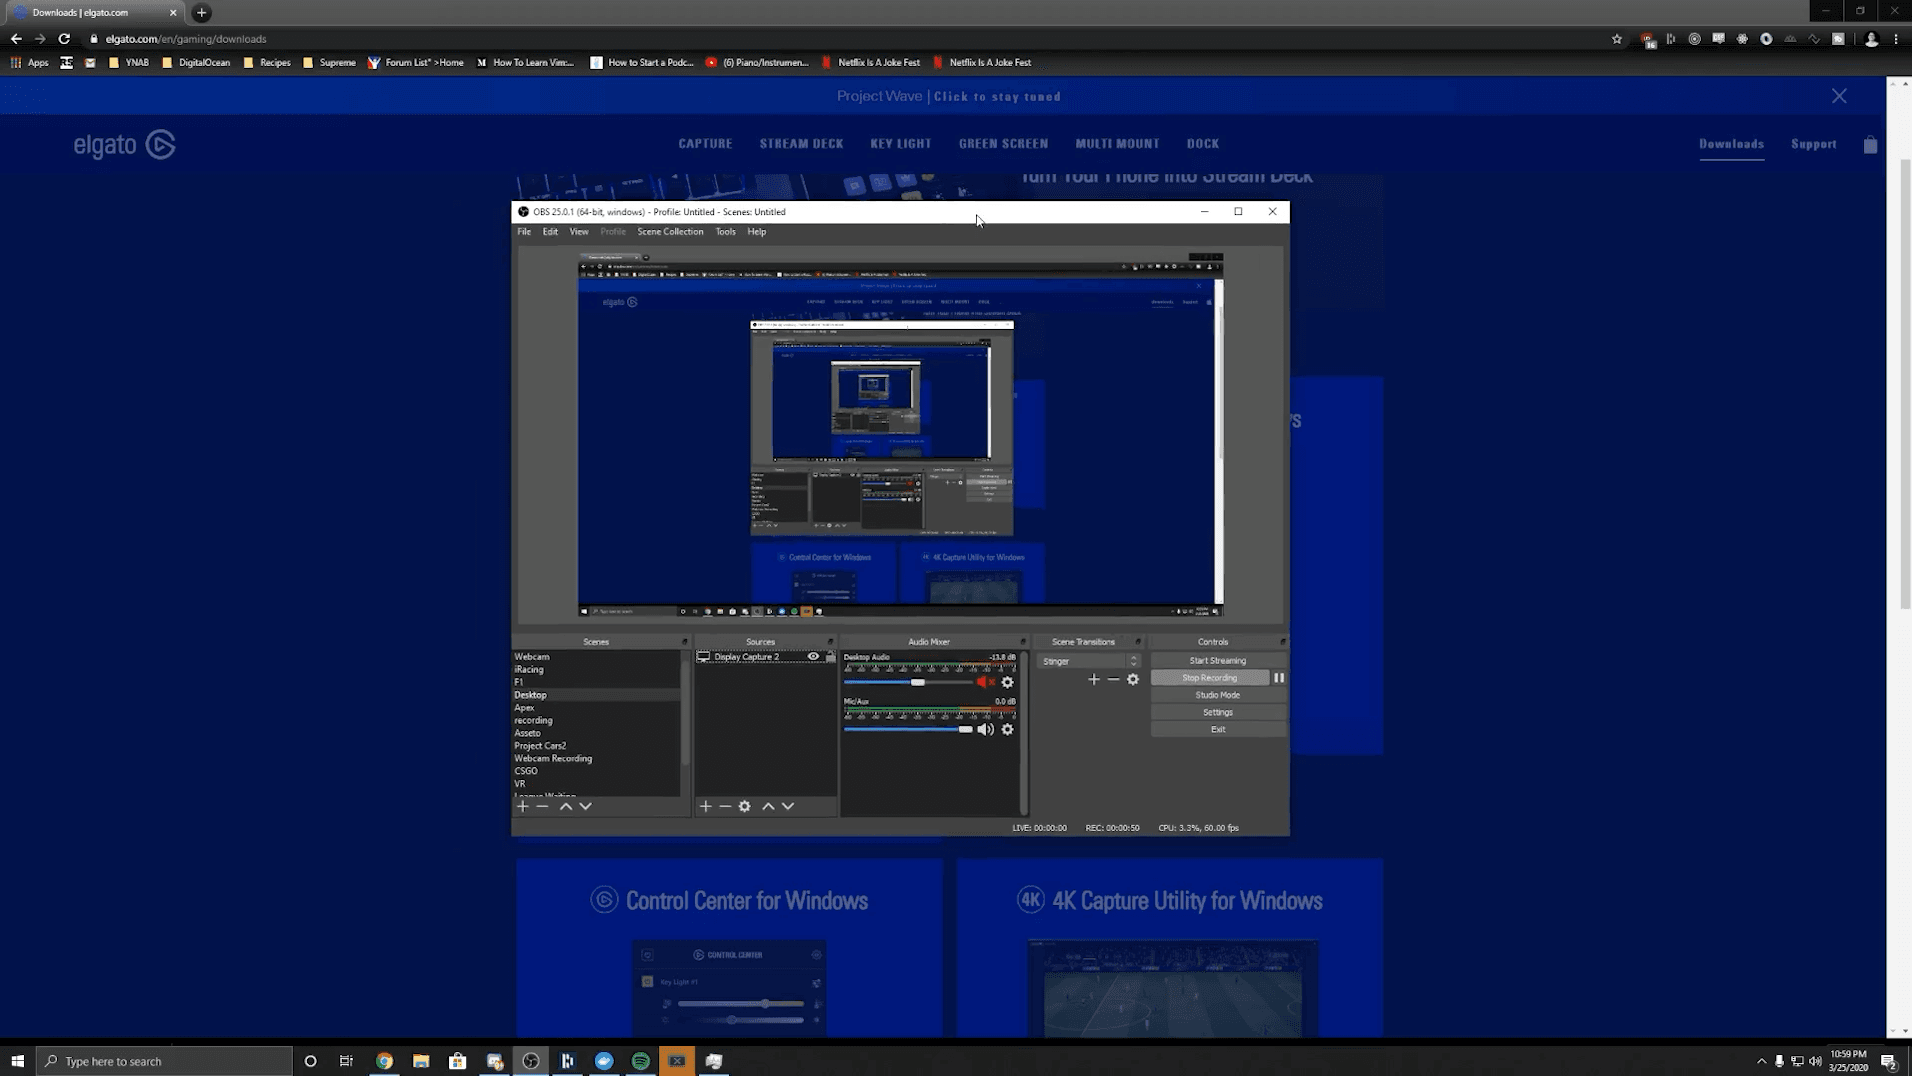Reload the Chrome page

pos(64,39)
